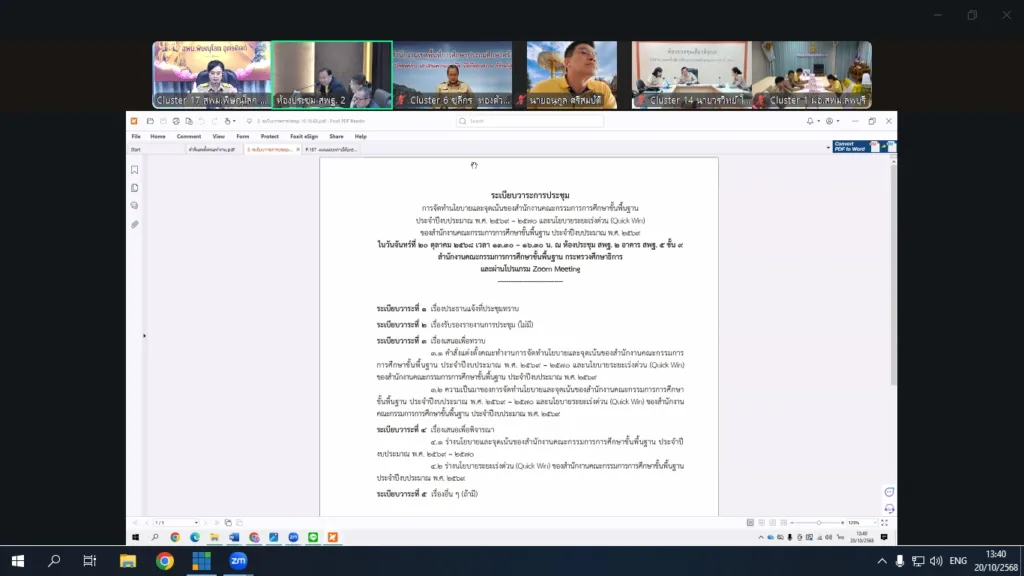The image size is (1024, 576).
Task: Toggle the microphone icon in system tray
Action: pos(900,561)
